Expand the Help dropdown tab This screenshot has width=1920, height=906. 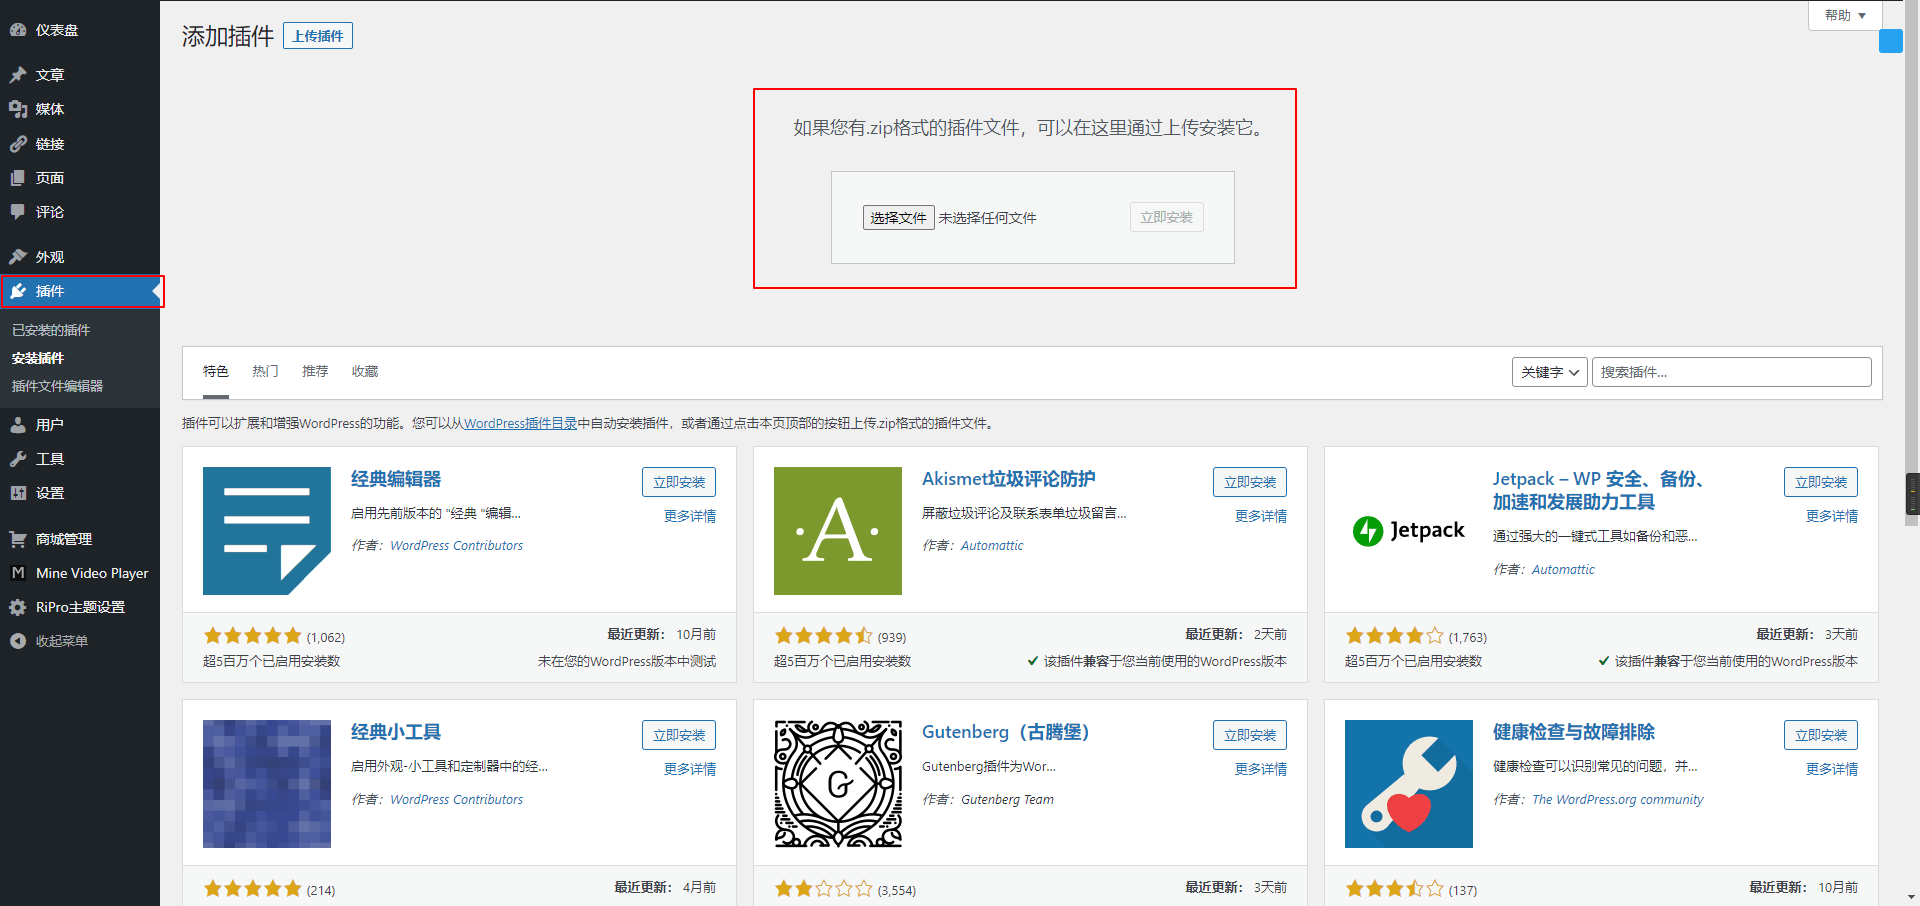[1845, 16]
